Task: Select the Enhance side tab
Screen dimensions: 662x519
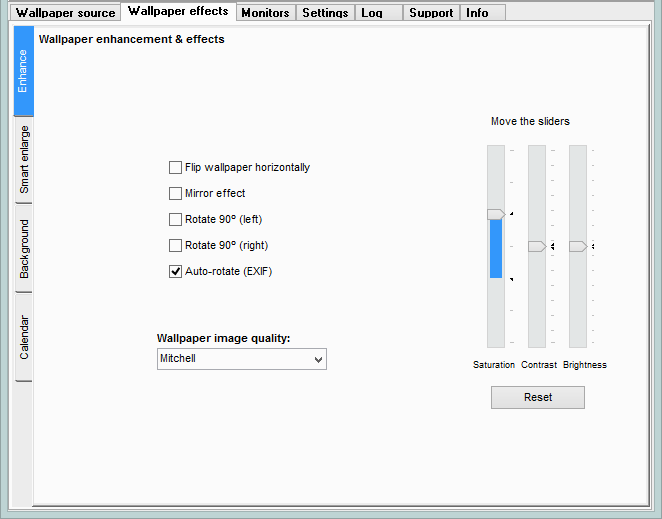Action: (x=24, y=72)
